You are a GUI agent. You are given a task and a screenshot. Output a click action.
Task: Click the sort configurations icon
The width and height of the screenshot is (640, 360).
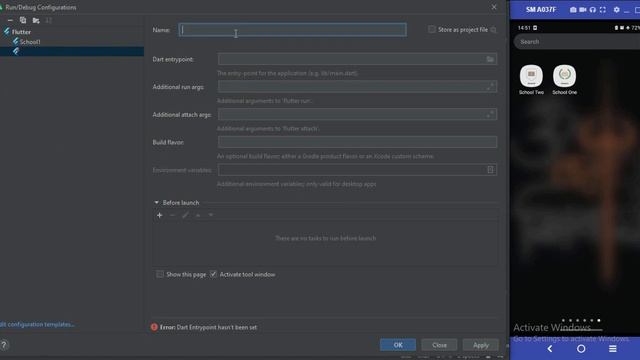click(49, 20)
